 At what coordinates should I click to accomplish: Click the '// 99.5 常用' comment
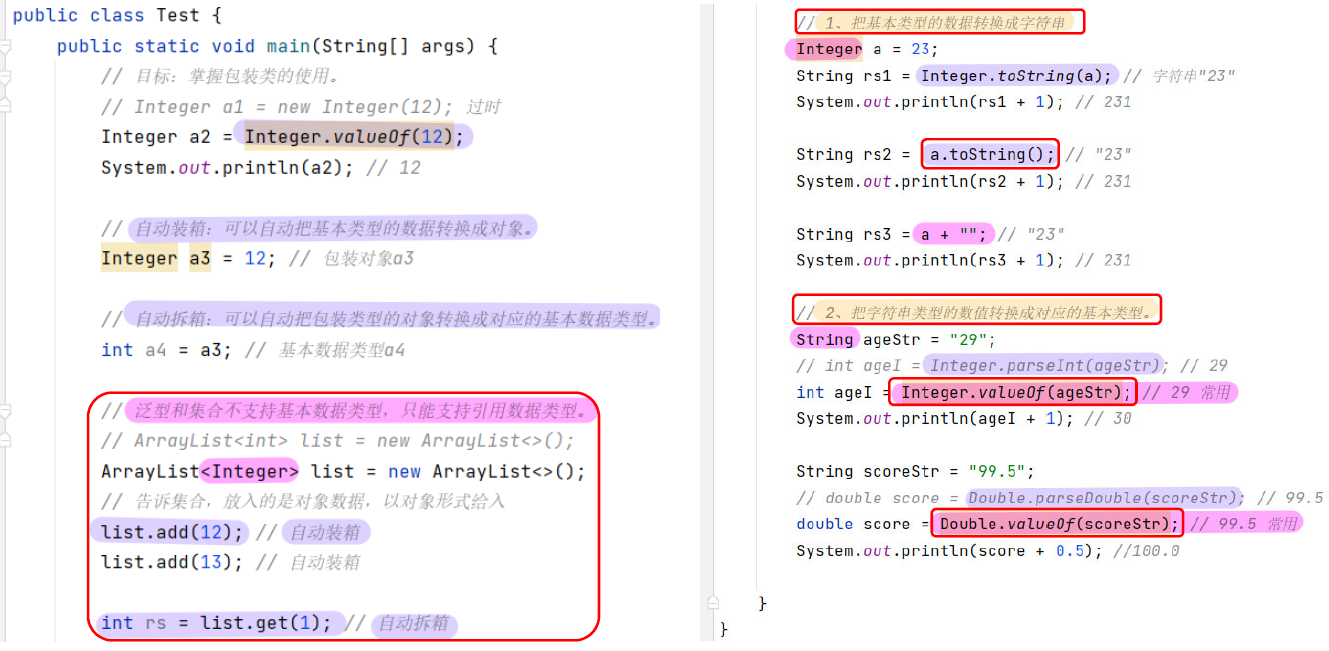tap(1244, 524)
